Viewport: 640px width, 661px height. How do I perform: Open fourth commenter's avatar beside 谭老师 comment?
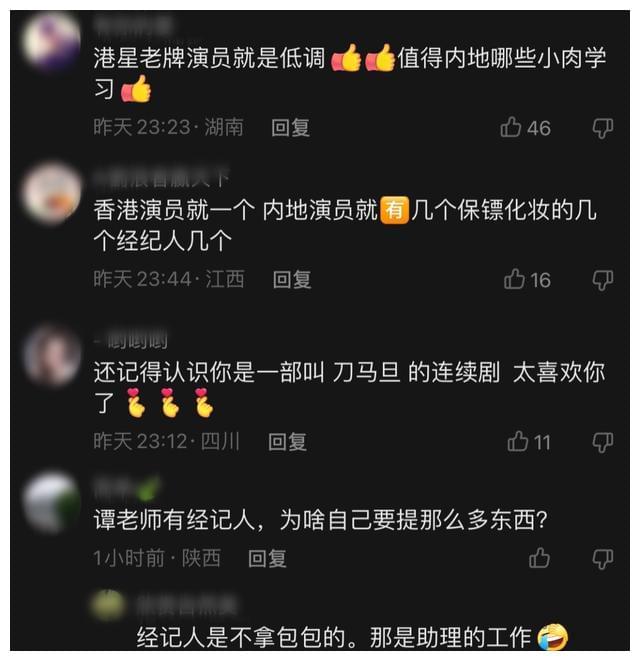point(51,502)
